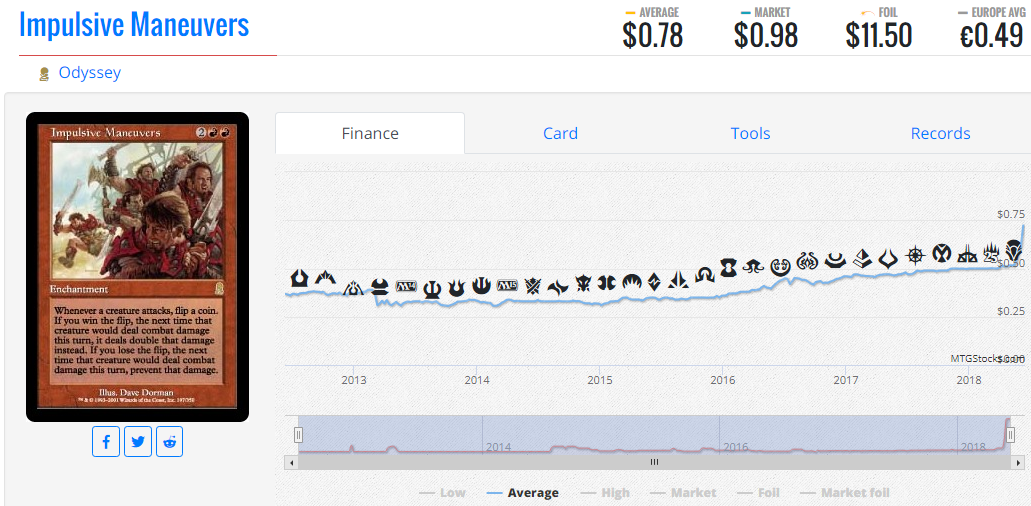Click the left range handle of navigator
1031x506 pixels.
click(297, 434)
